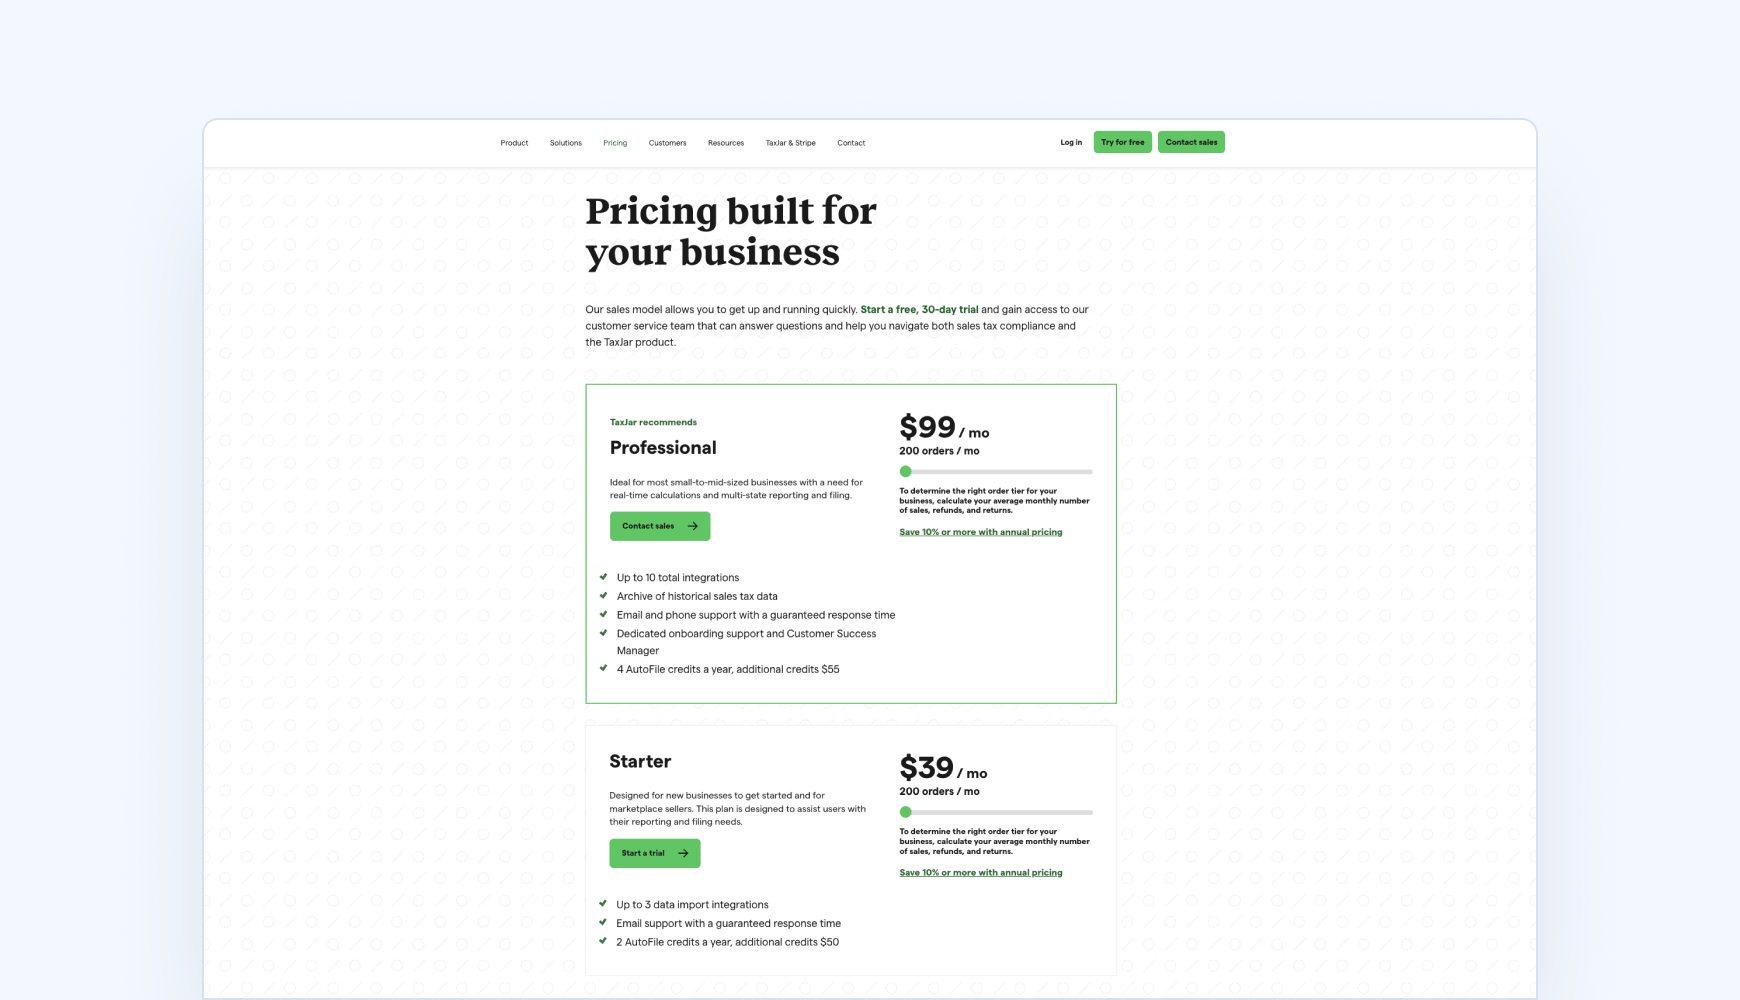Click the Starter plan slider track
The width and height of the screenshot is (1740, 1000).
click(996, 812)
